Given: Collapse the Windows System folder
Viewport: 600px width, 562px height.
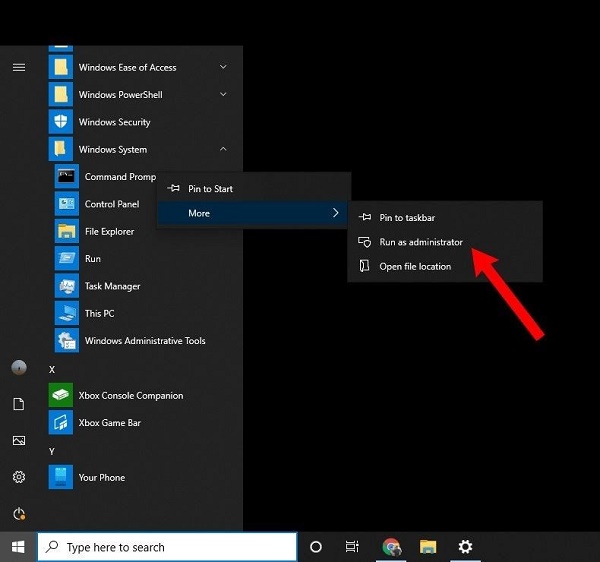Looking at the screenshot, I should 223,150.
